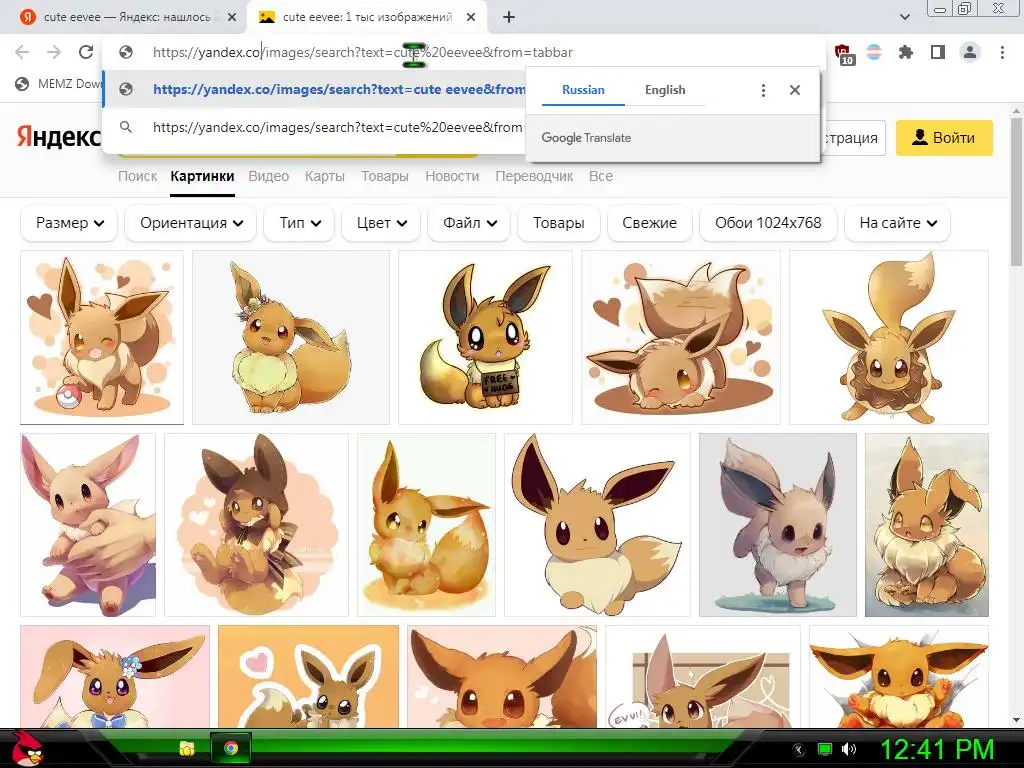This screenshot has height=768, width=1024.
Task: Apply the Обои 1024x768 filter chip
Action: (768, 223)
